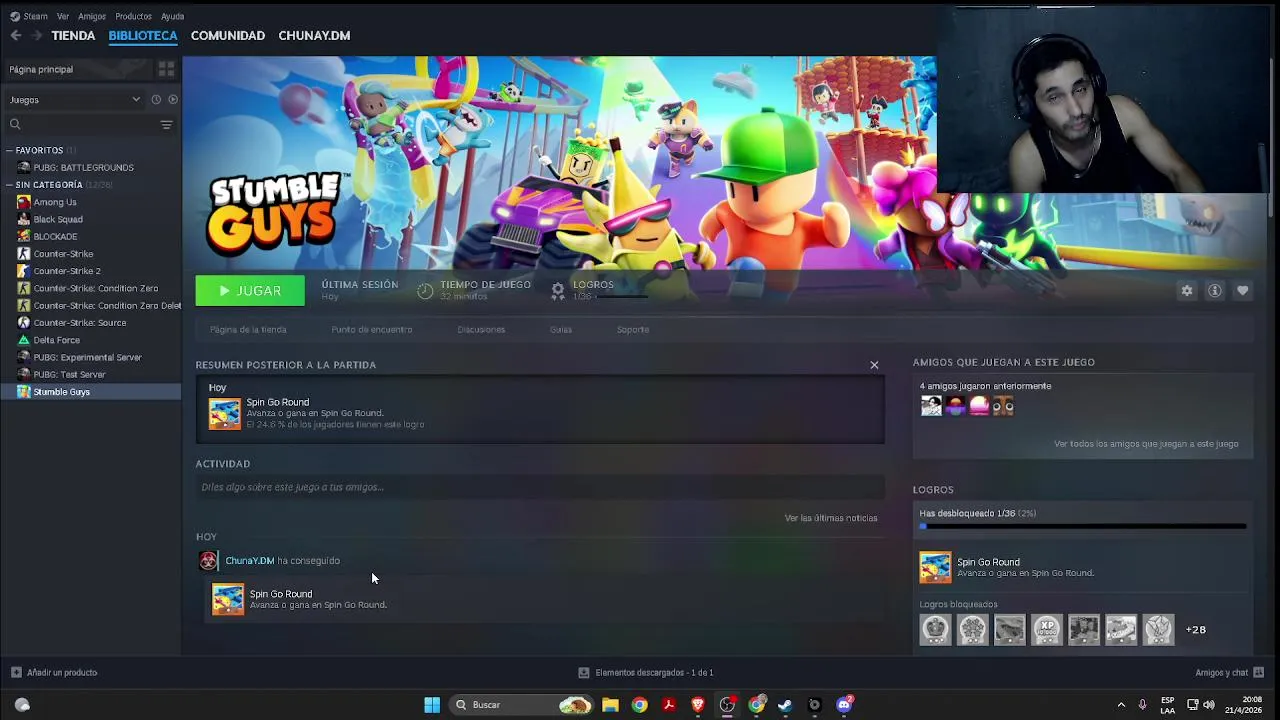Open Friends and chat icon

1258,672
